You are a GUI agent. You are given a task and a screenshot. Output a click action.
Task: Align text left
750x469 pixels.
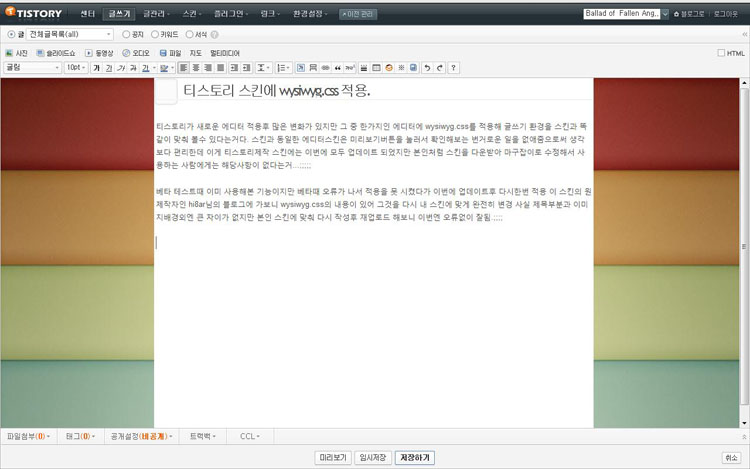click(184, 68)
